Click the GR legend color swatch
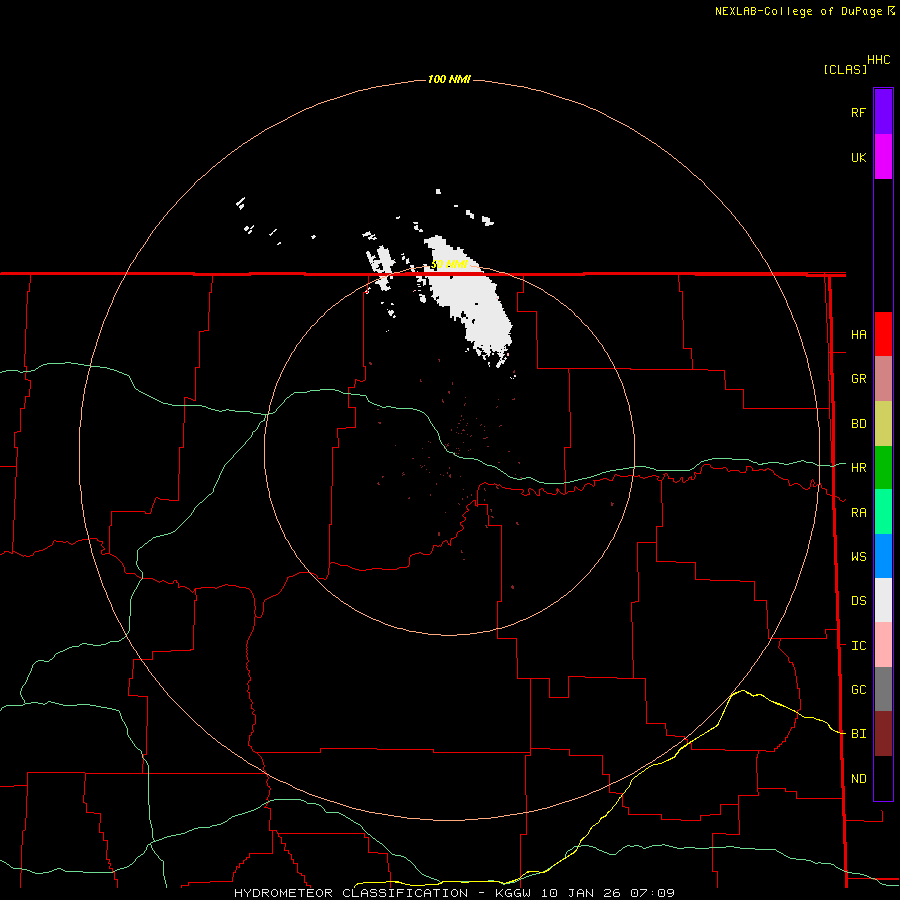 (883, 379)
